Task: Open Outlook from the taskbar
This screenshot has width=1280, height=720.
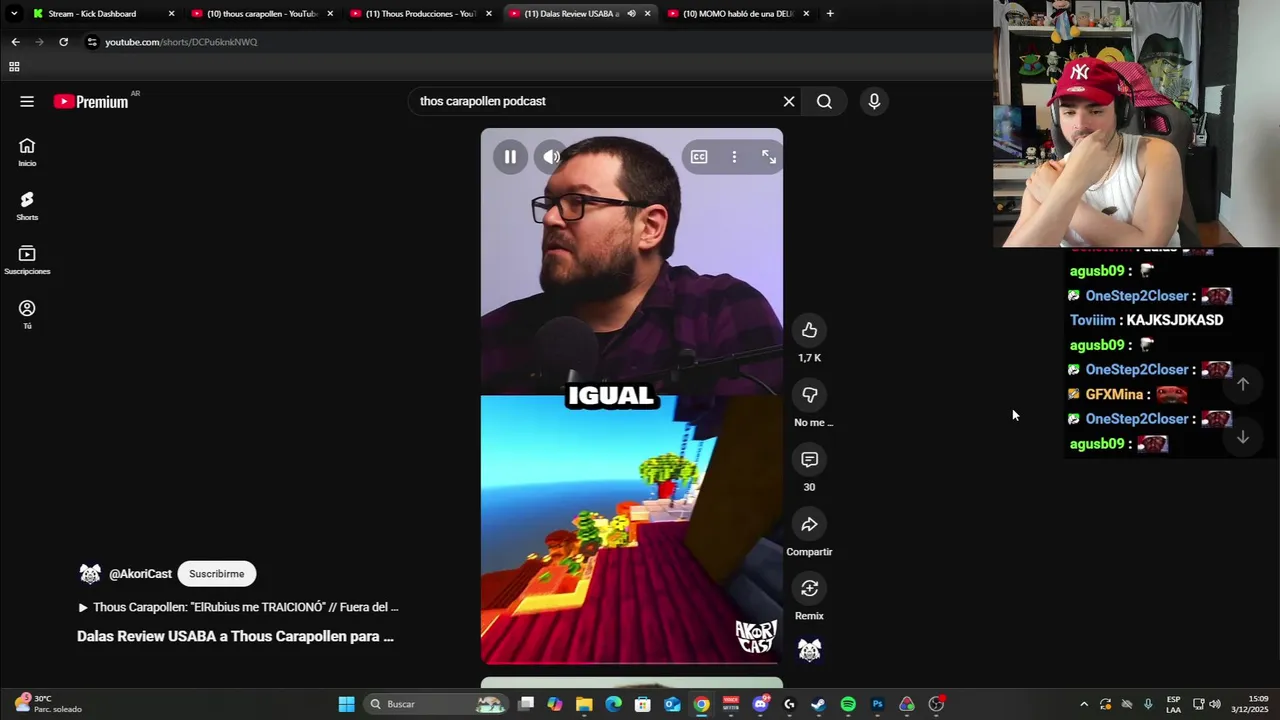Action: (672, 704)
